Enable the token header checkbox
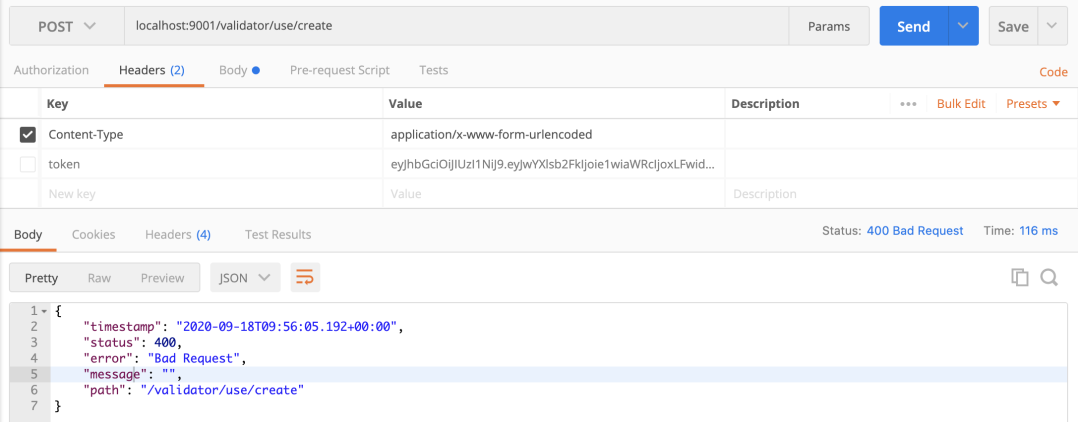Viewport: 1080px width, 422px height. coord(28,164)
